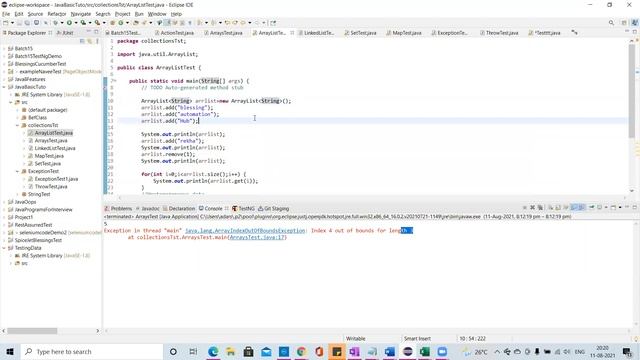This screenshot has height=360, width=640.
Task: Open Eclipse icon in taskbar
Action: pos(407,351)
